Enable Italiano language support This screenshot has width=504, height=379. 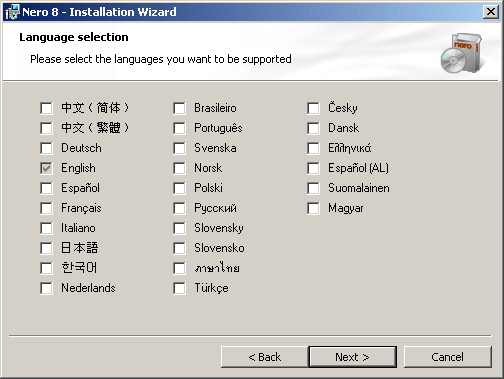coord(46,228)
